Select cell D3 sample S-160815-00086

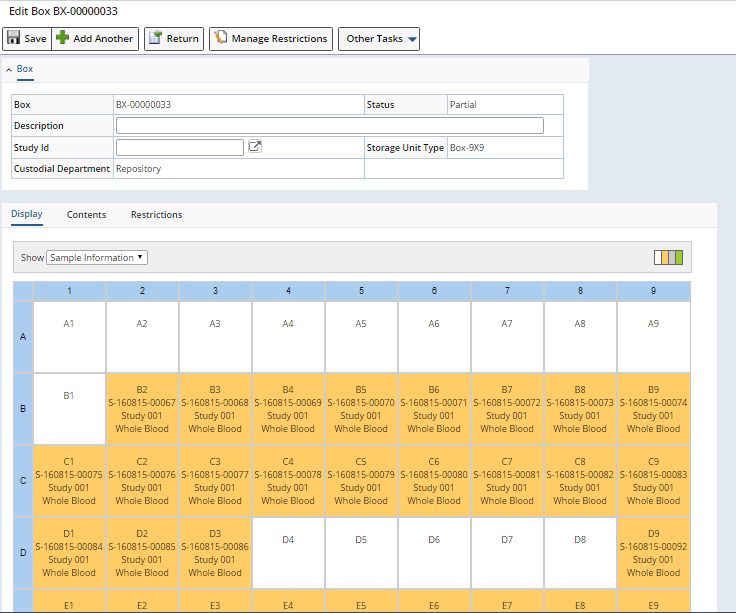coord(215,553)
